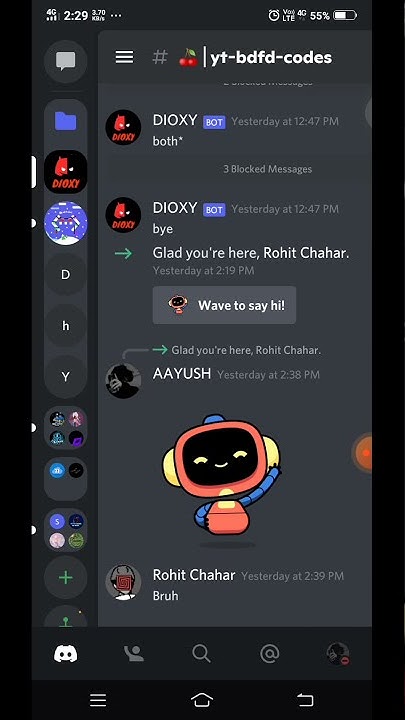Open the hamburger menu beside channel name

(x=124, y=57)
